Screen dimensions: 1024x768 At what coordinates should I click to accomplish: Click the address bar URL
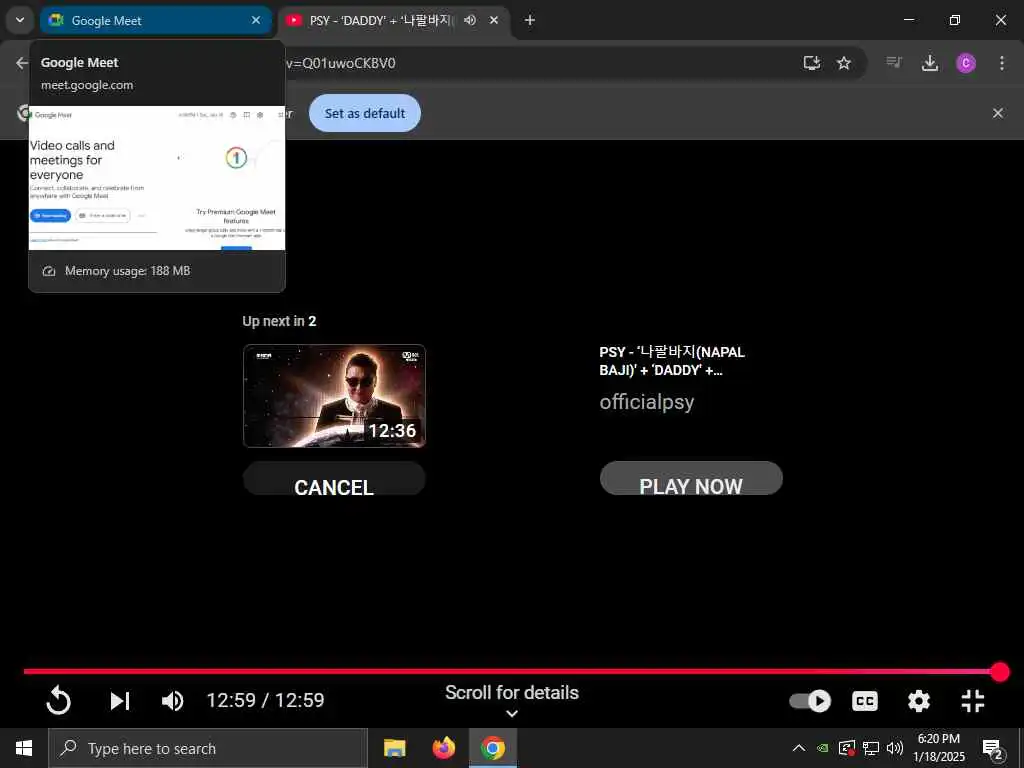(x=340, y=63)
